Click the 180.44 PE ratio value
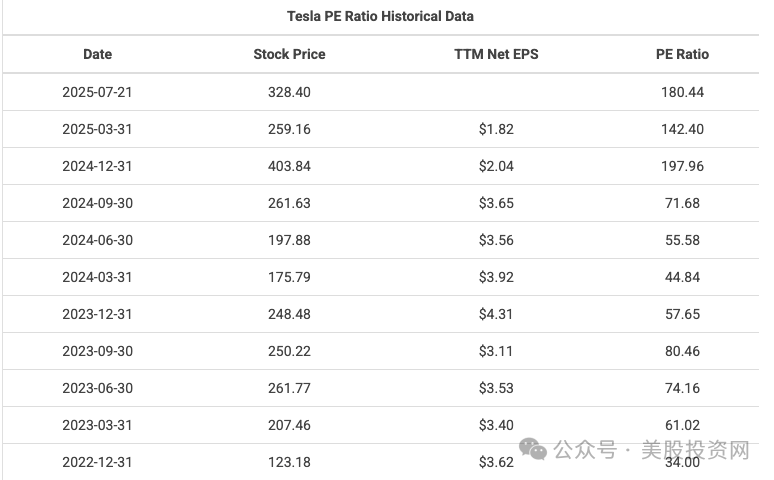 point(682,92)
